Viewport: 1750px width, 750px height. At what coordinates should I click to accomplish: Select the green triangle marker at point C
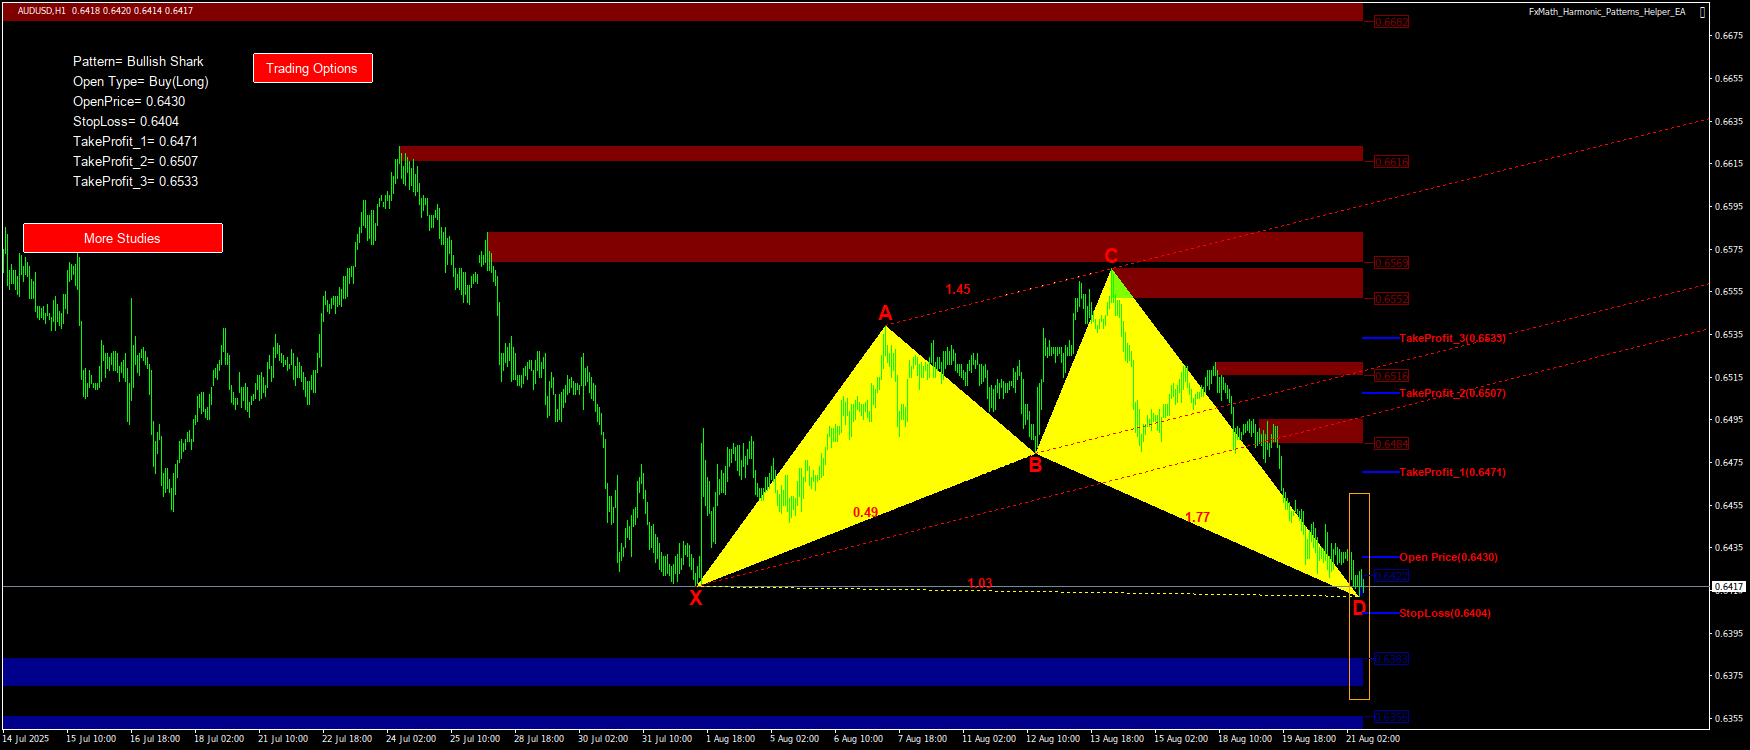1118,287
